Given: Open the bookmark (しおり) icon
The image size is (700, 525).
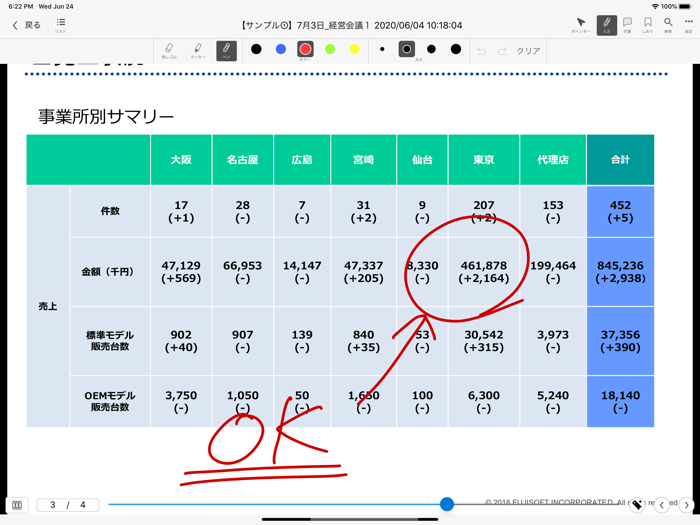Looking at the screenshot, I should tap(648, 25).
